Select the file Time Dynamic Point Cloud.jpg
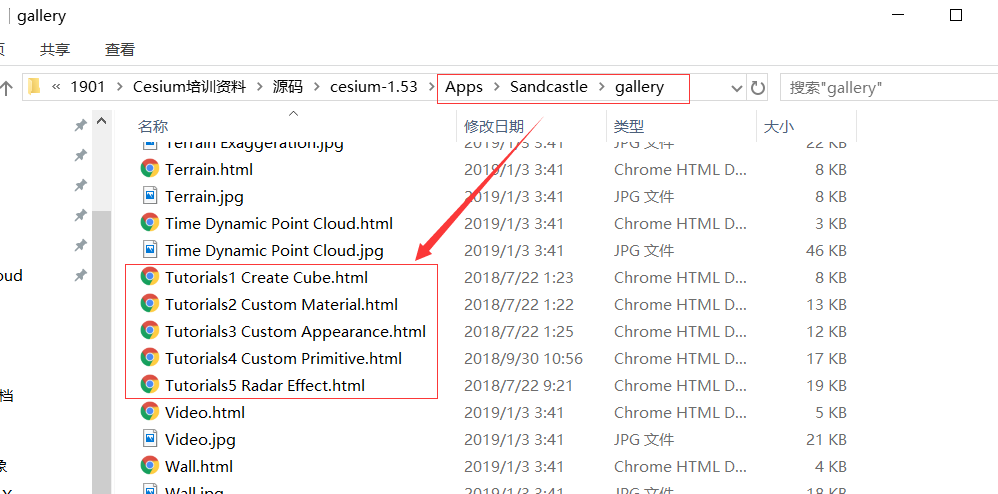The image size is (998, 494). coord(274,250)
